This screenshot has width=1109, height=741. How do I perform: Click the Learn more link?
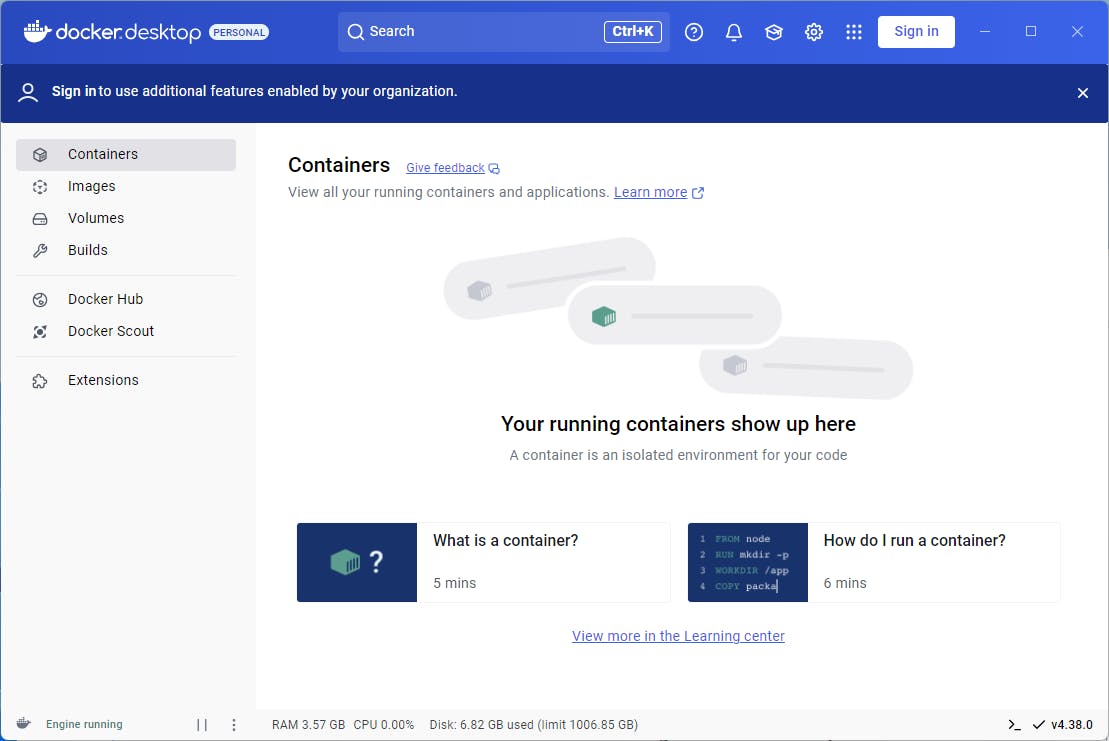650,192
